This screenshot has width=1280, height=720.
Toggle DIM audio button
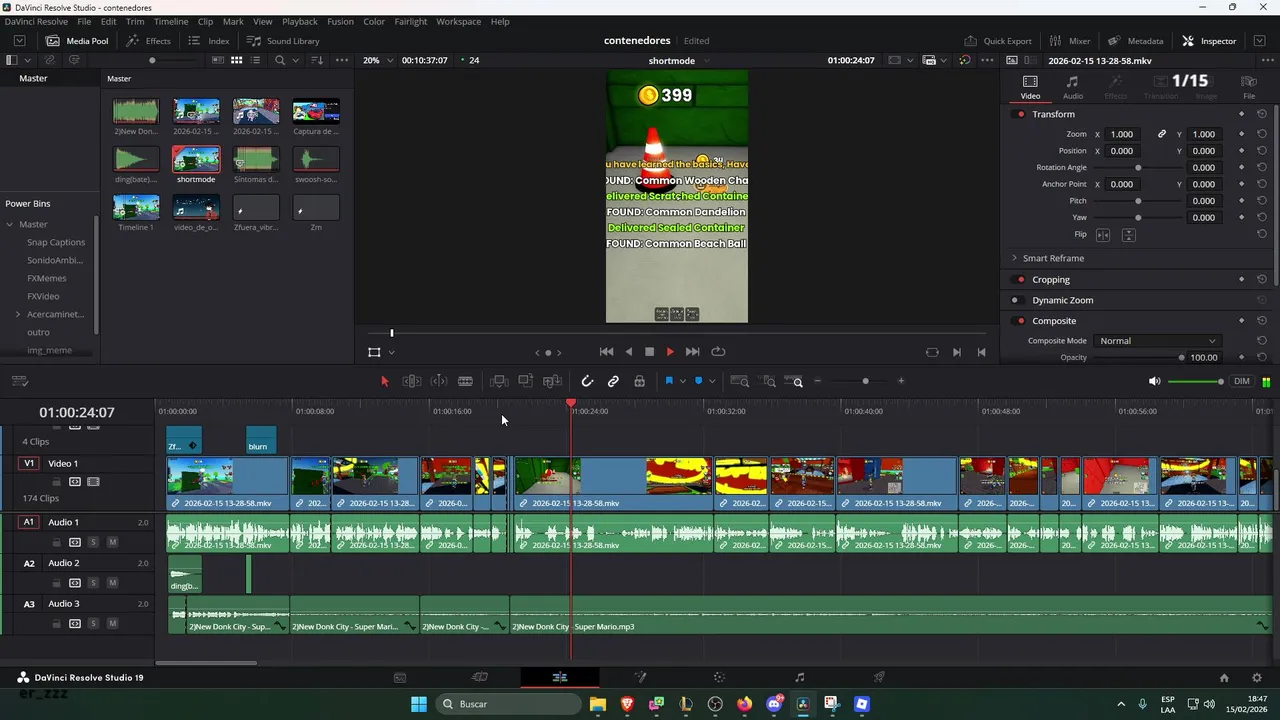(x=1241, y=381)
